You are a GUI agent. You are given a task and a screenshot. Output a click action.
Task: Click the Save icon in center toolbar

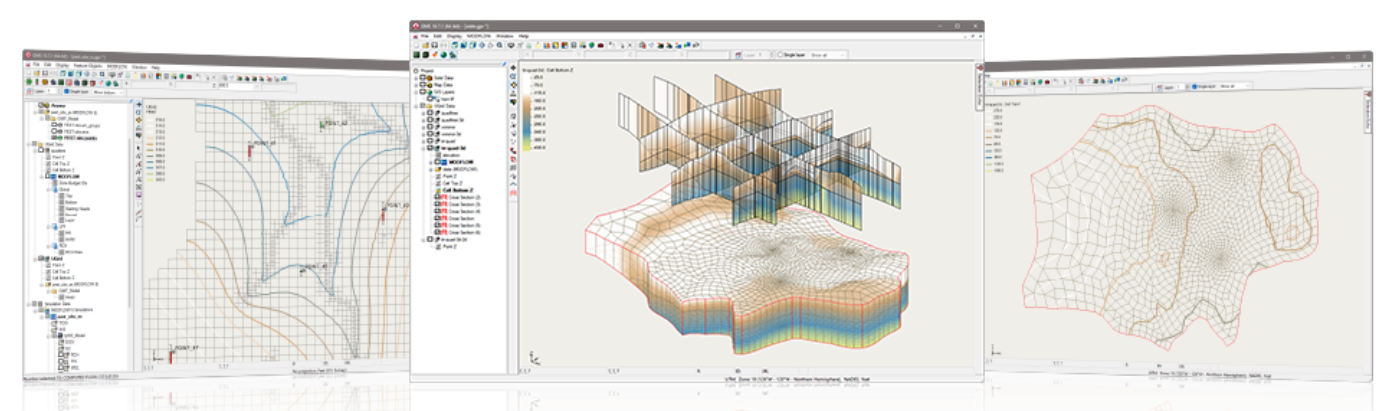434,45
